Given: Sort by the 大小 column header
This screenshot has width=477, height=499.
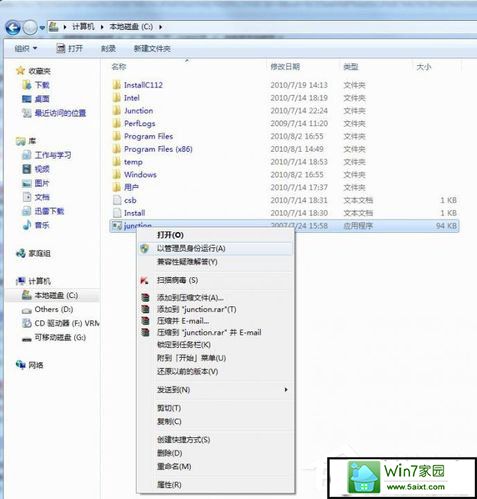Looking at the screenshot, I should (424, 67).
